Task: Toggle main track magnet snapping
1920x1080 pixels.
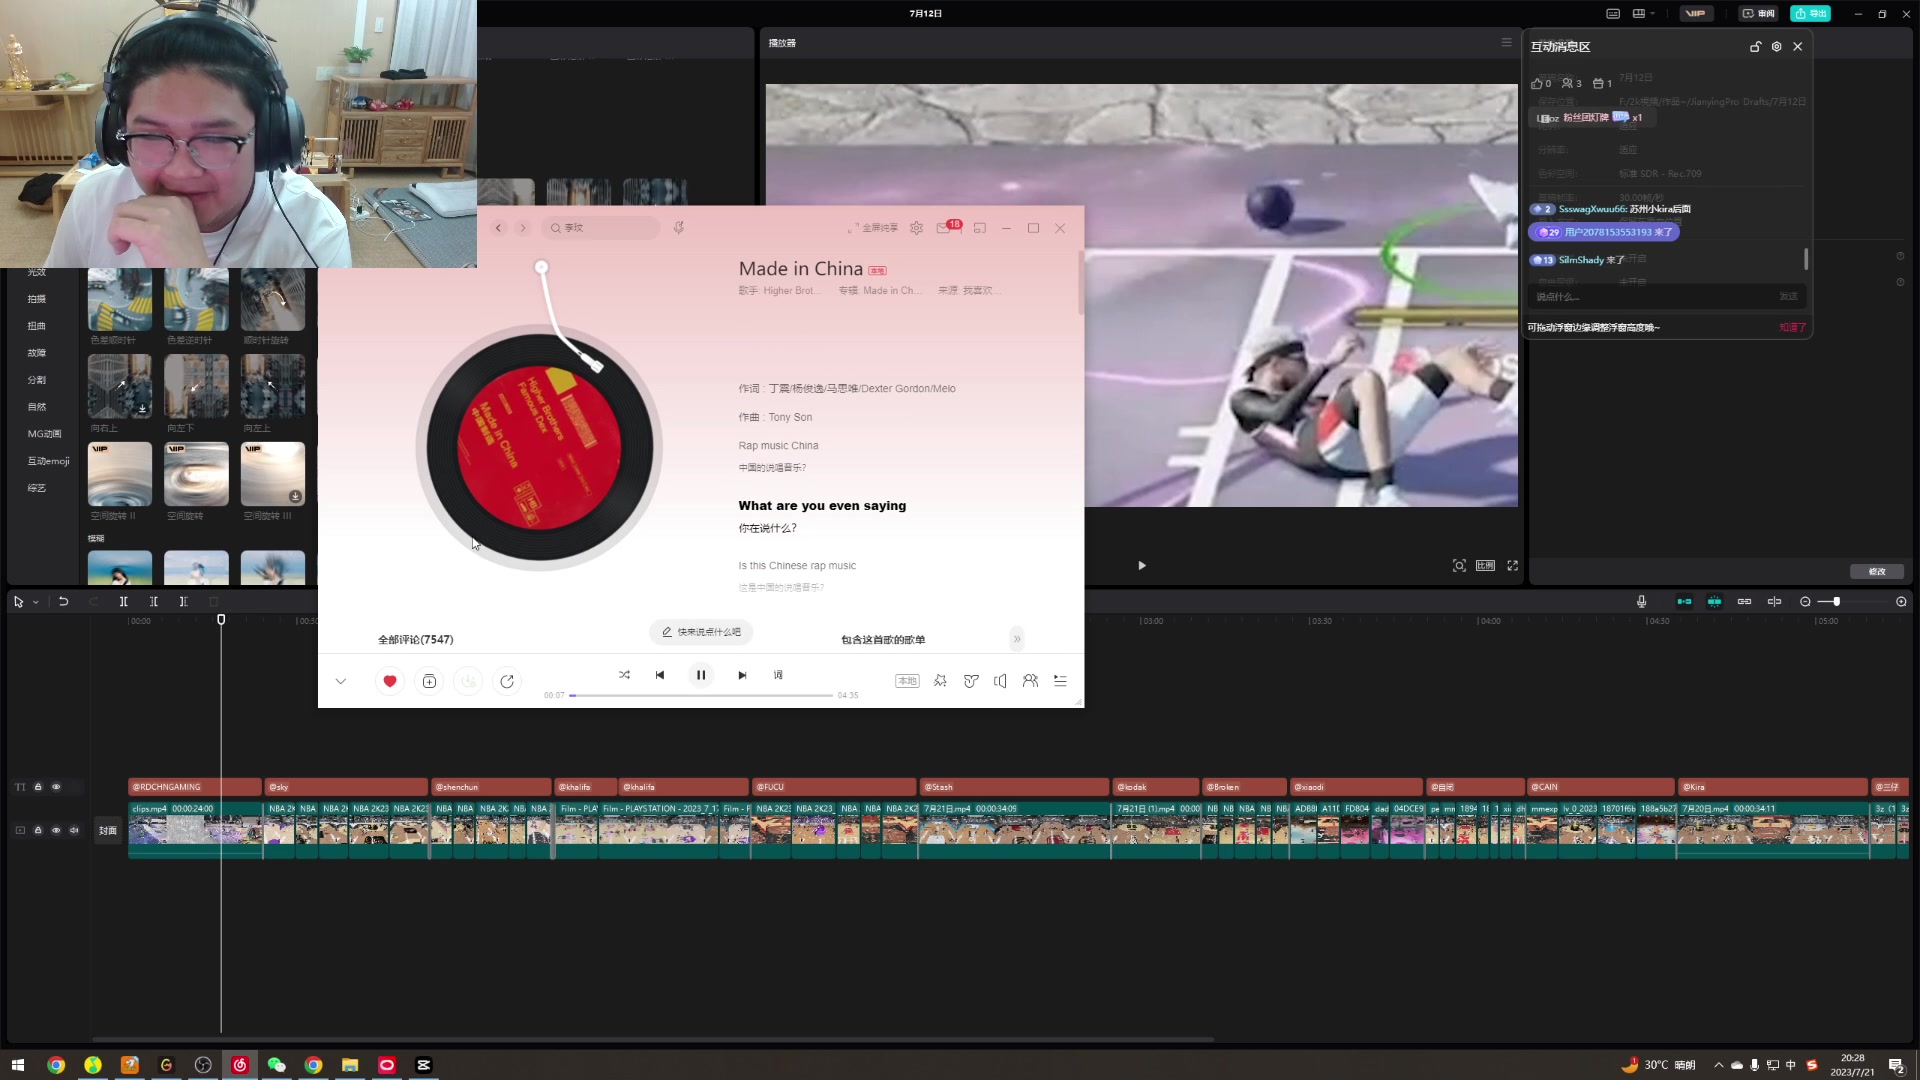Action: point(1684,602)
